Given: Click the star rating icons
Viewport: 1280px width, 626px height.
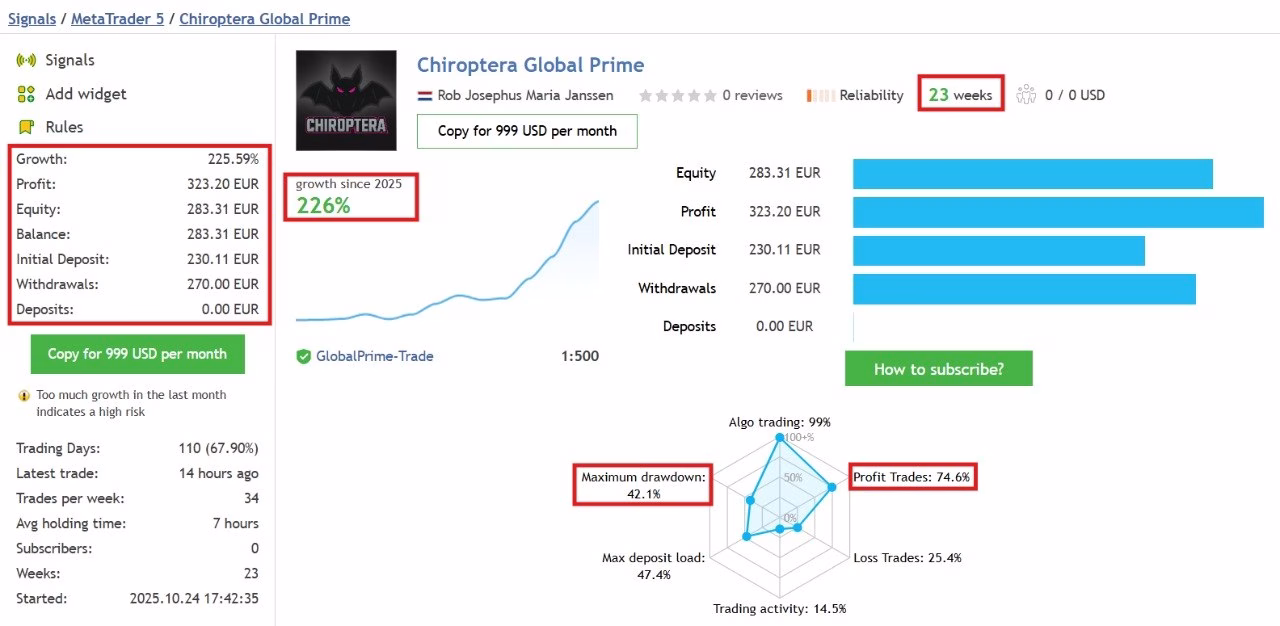Looking at the screenshot, I should 677,96.
